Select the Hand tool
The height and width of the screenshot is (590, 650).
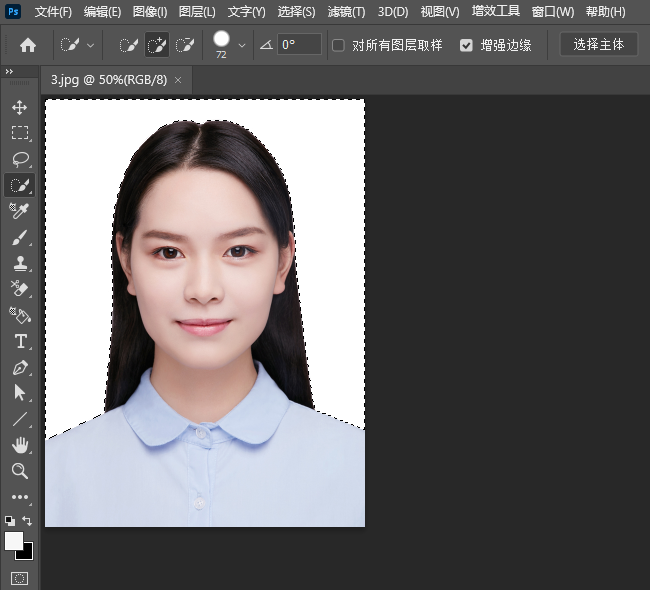click(20, 445)
